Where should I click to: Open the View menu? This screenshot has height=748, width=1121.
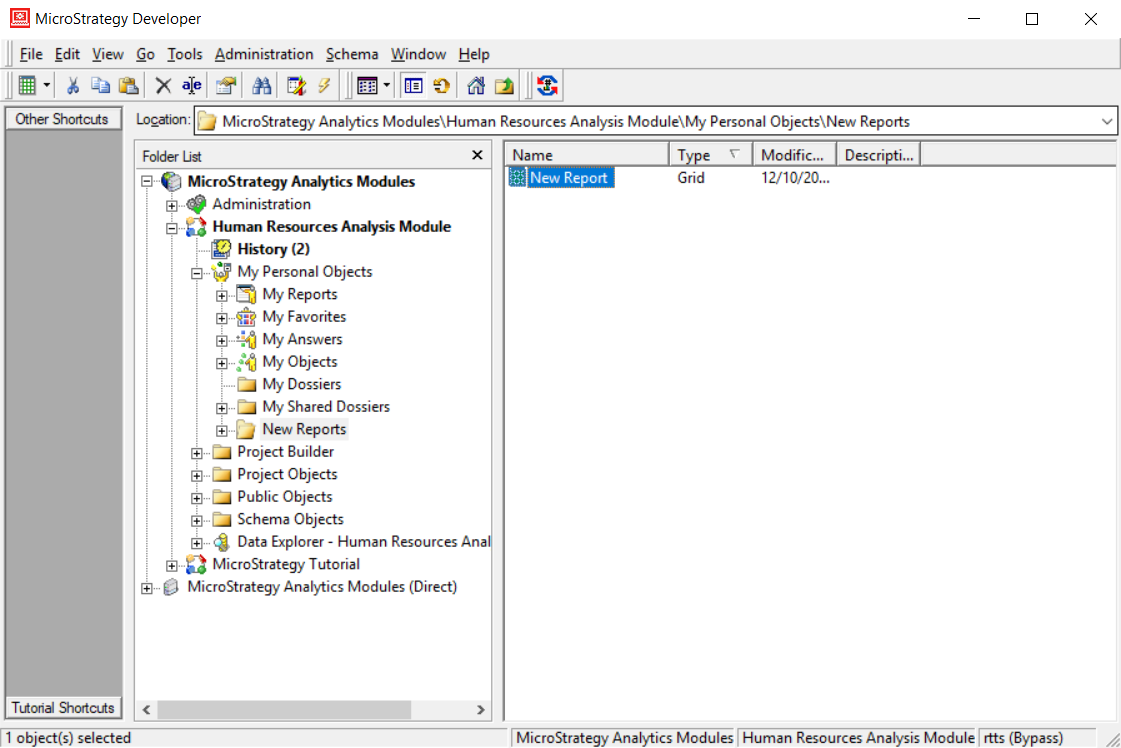click(x=108, y=54)
